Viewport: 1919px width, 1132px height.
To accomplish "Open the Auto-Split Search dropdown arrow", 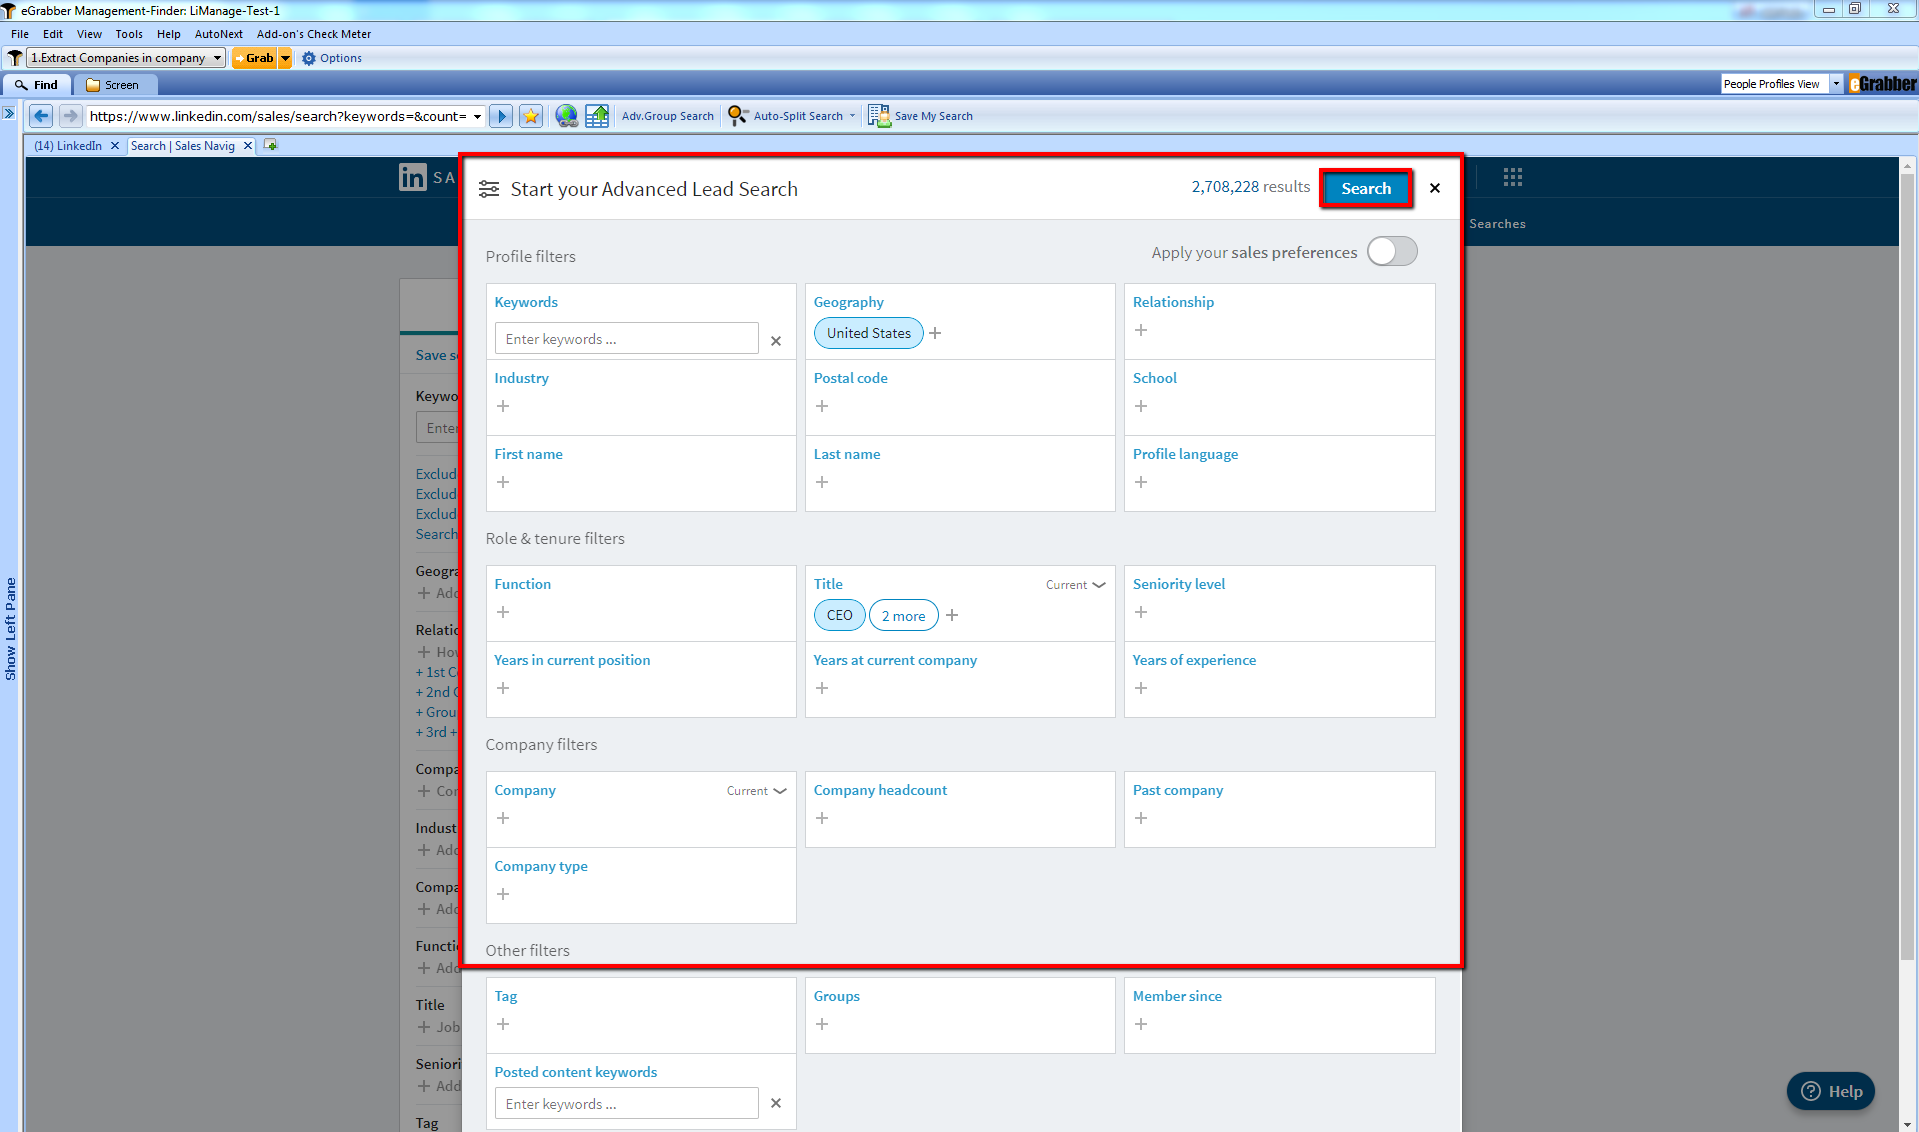I will (852, 116).
